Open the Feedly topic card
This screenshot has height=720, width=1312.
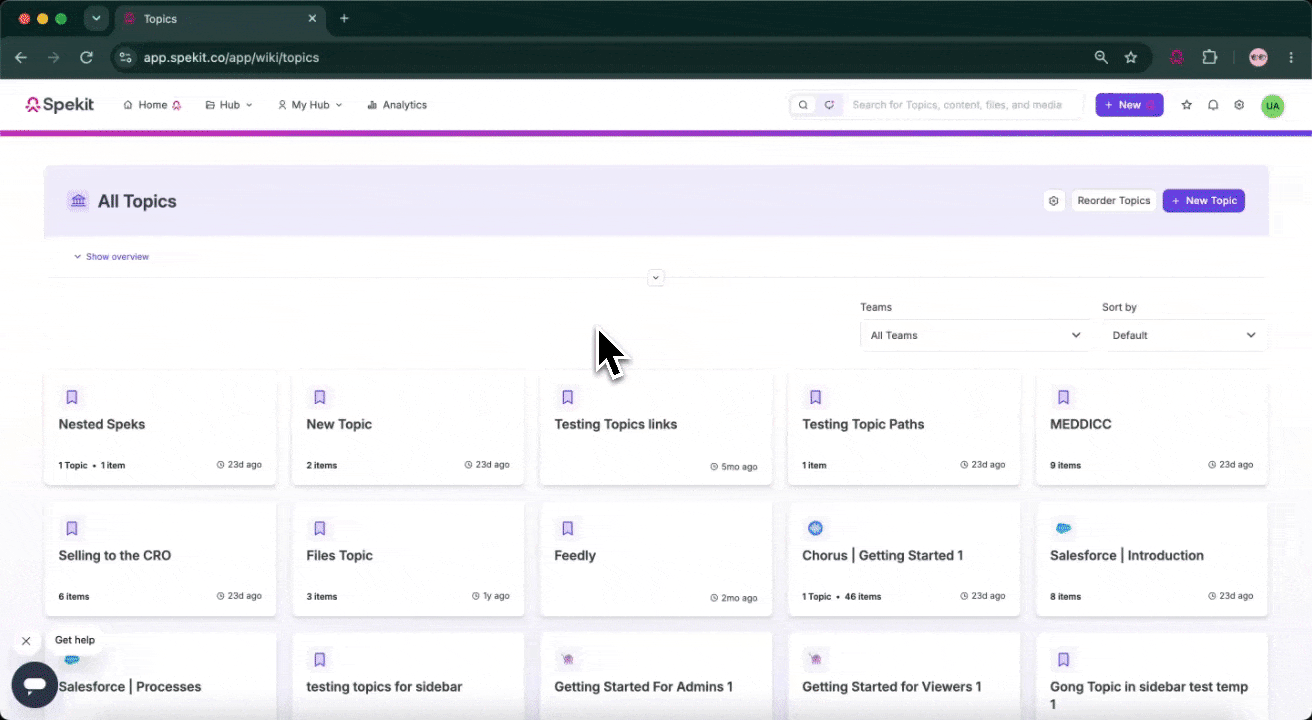tap(656, 559)
